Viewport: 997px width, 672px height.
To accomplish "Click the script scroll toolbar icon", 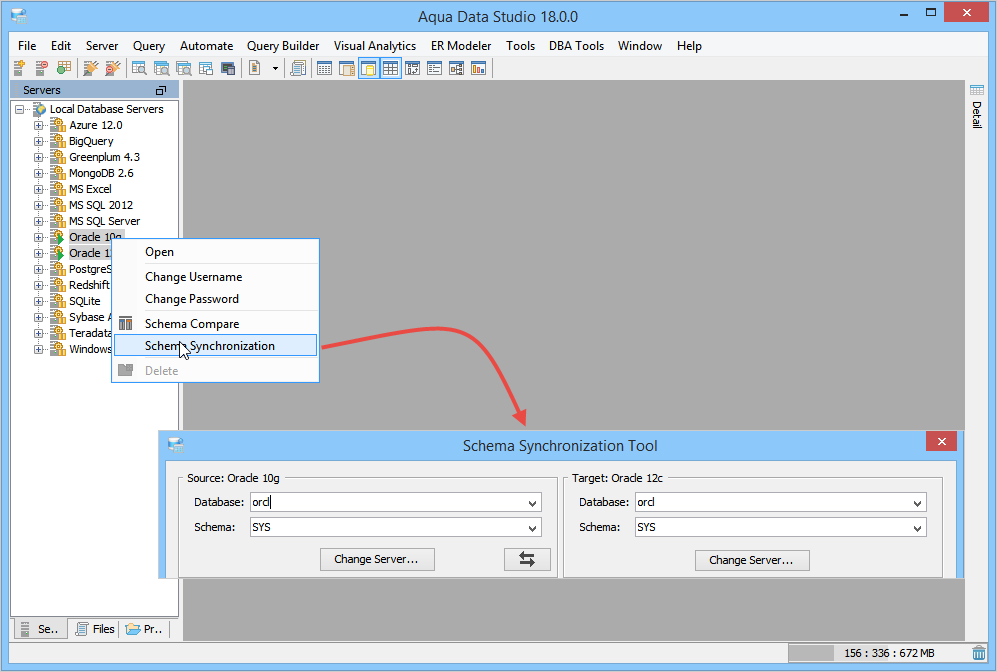I will [x=298, y=68].
